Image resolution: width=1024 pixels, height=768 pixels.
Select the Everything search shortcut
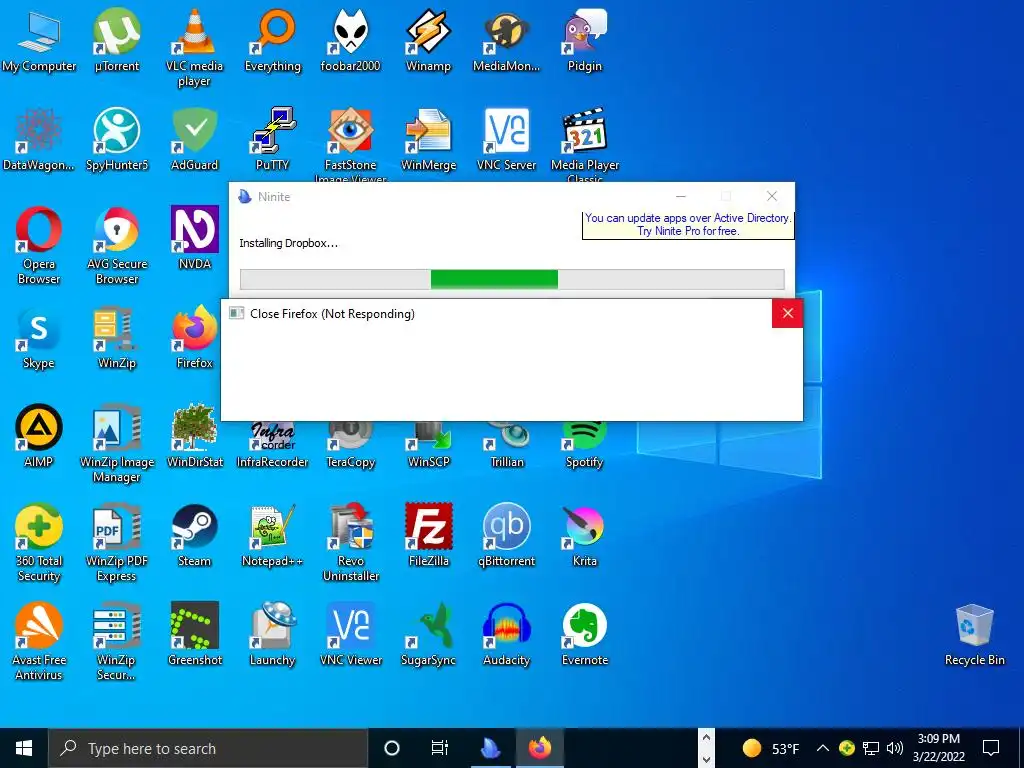coord(272,40)
